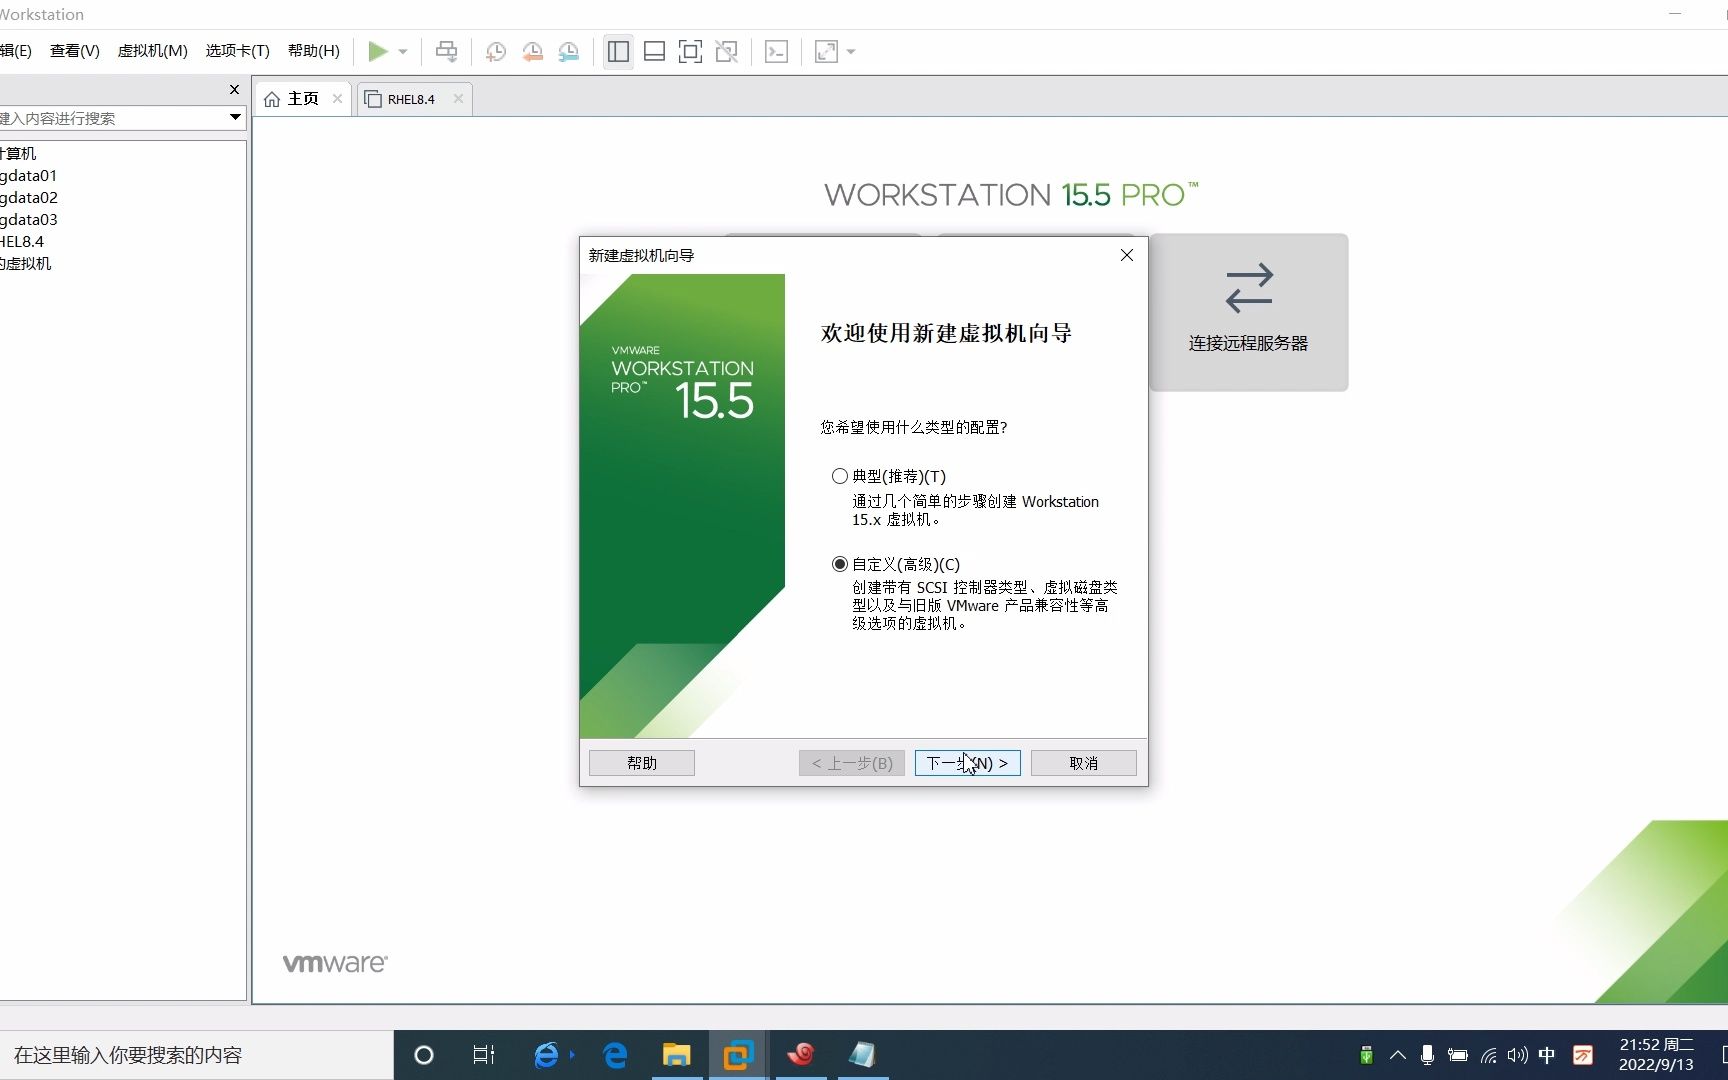Open the Snapshot Manager
This screenshot has width=1728, height=1080.
[x=569, y=51]
